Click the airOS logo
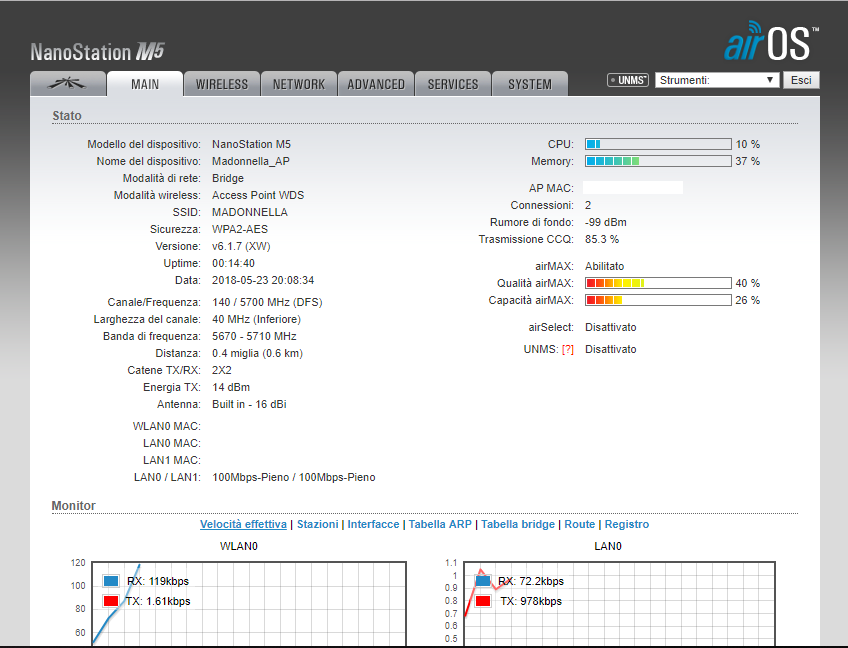The image size is (848, 648). [771, 41]
